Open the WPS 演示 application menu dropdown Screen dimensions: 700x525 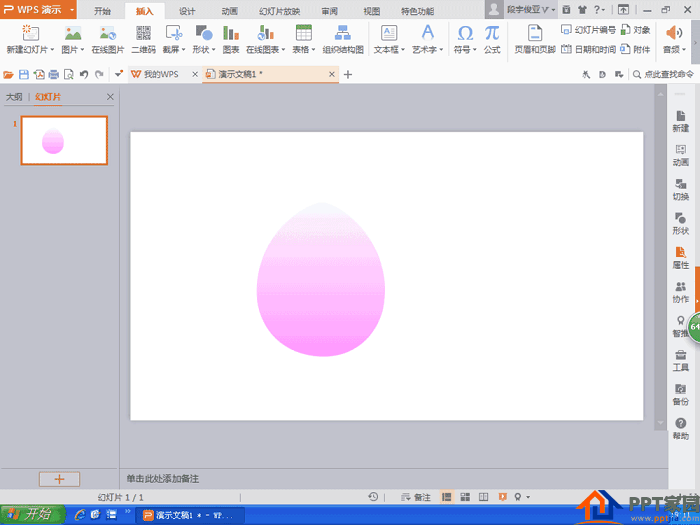pyautogui.click(x=71, y=10)
